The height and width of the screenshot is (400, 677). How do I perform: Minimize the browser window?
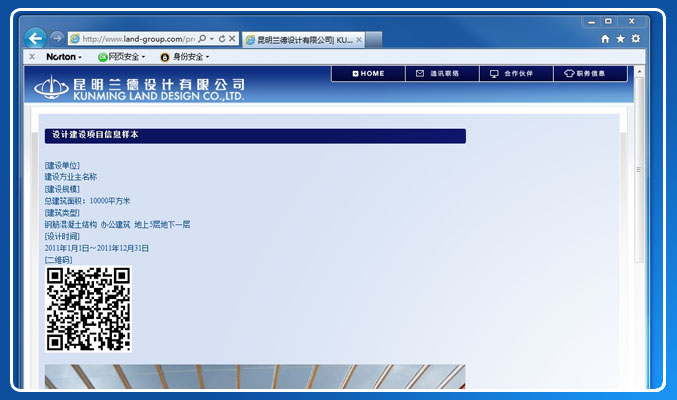592,22
